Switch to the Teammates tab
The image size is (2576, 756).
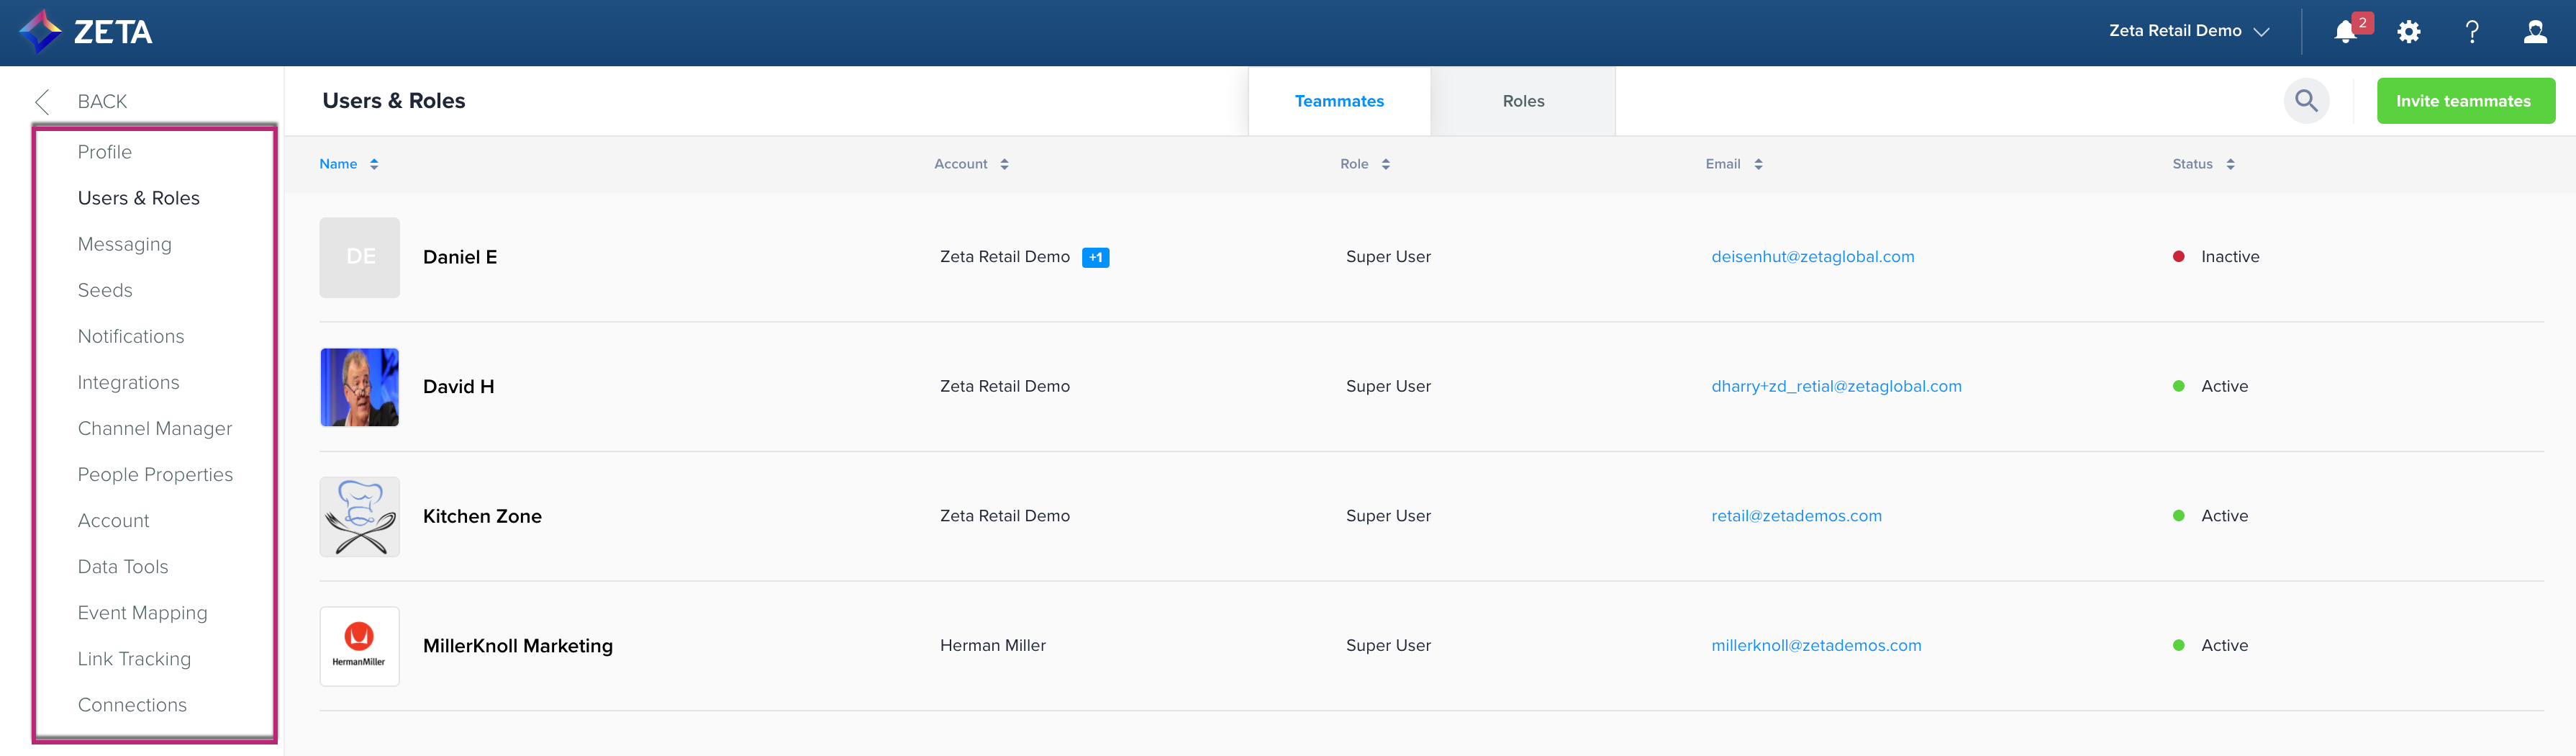[1339, 101]
